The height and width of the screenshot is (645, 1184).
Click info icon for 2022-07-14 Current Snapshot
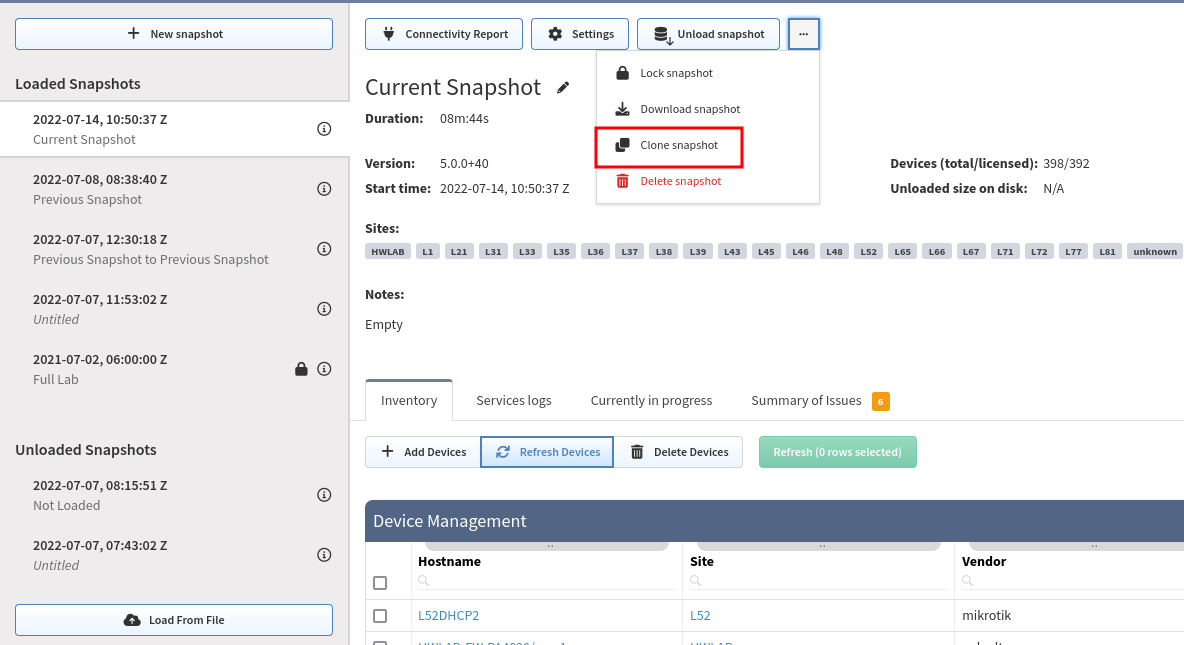click(x=324, y=129)
